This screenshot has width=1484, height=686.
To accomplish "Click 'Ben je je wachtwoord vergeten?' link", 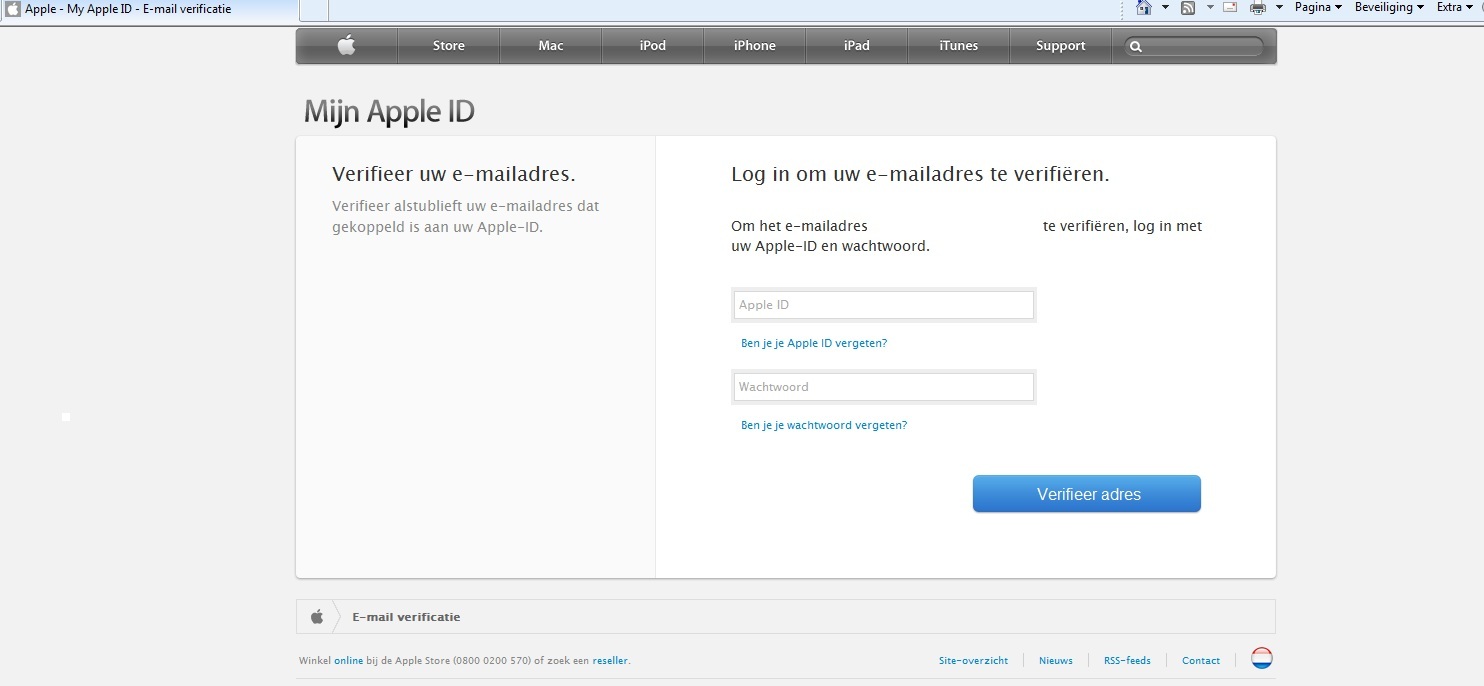I will pyautogui.click(x=824, y=425).
